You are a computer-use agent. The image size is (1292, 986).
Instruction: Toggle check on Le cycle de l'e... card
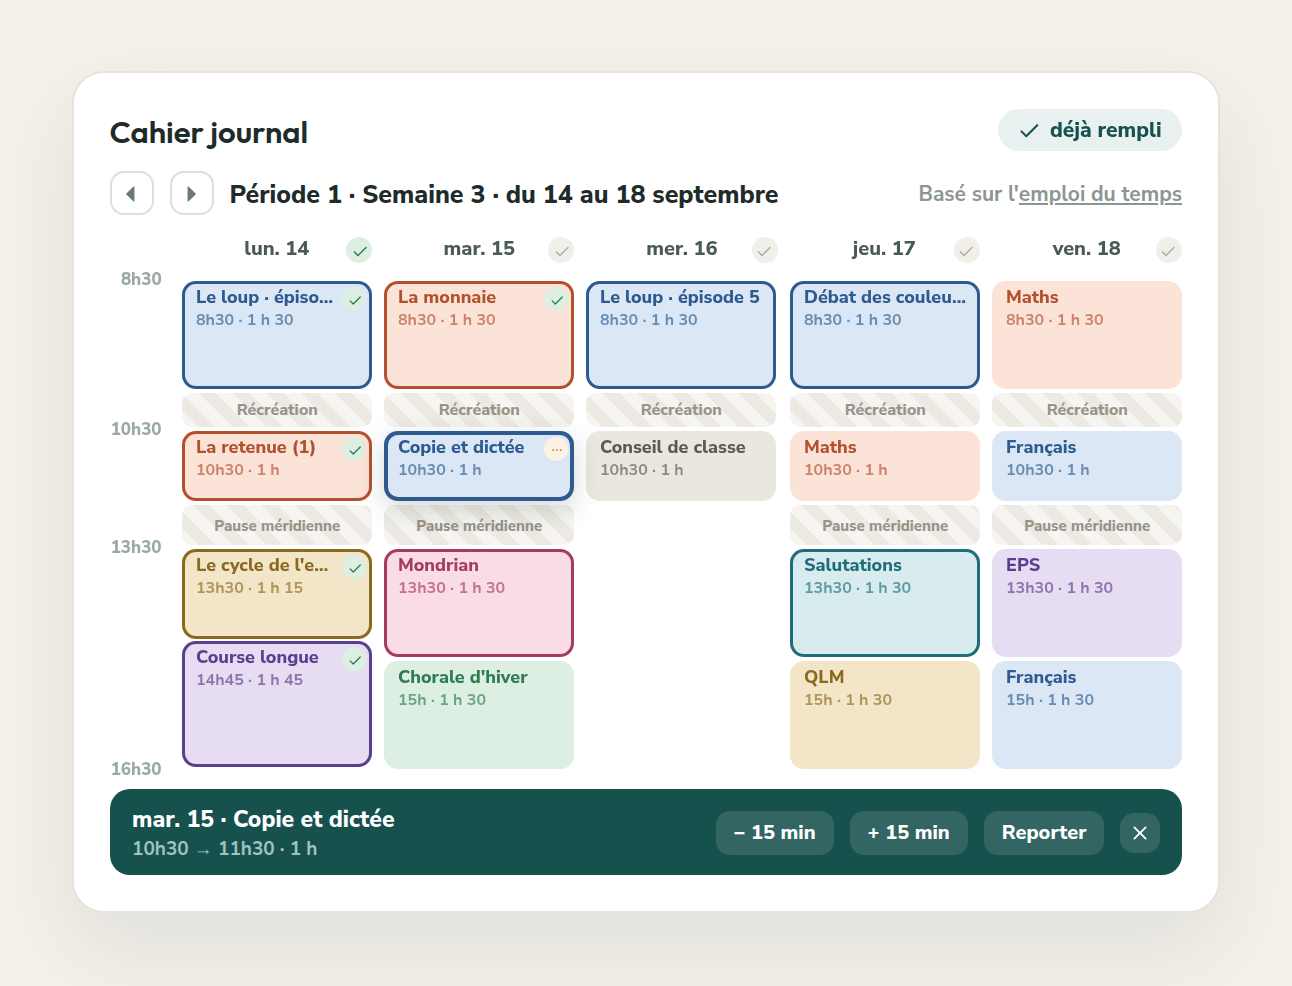355,568
